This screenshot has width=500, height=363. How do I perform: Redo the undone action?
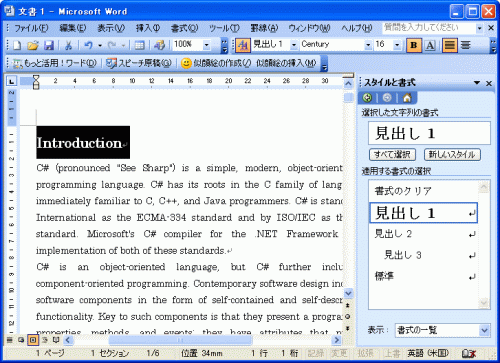[112, 45]
